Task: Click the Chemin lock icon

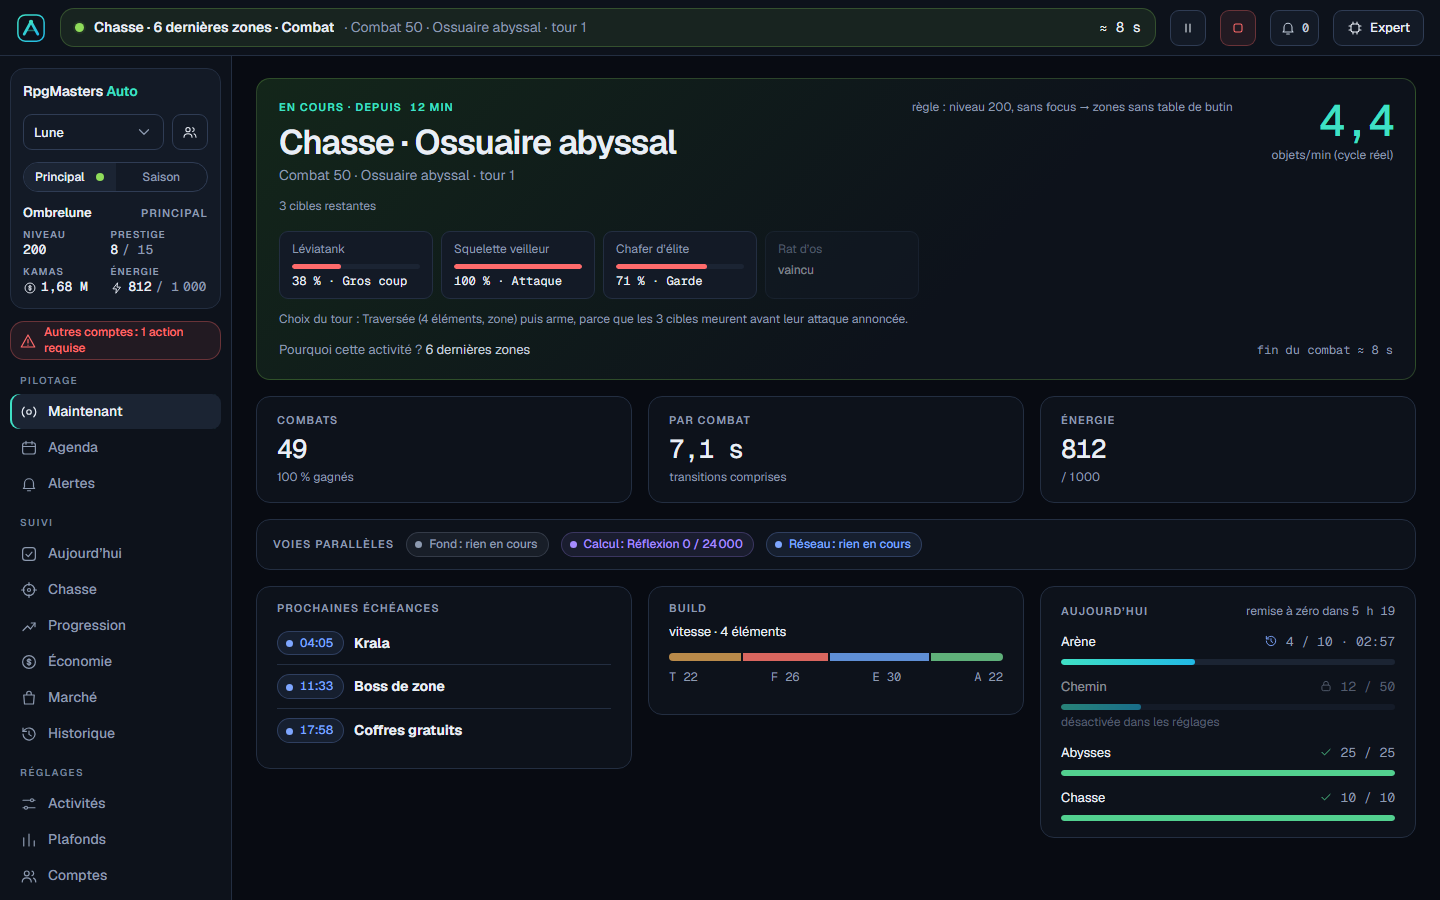Action: [1326, 686]
